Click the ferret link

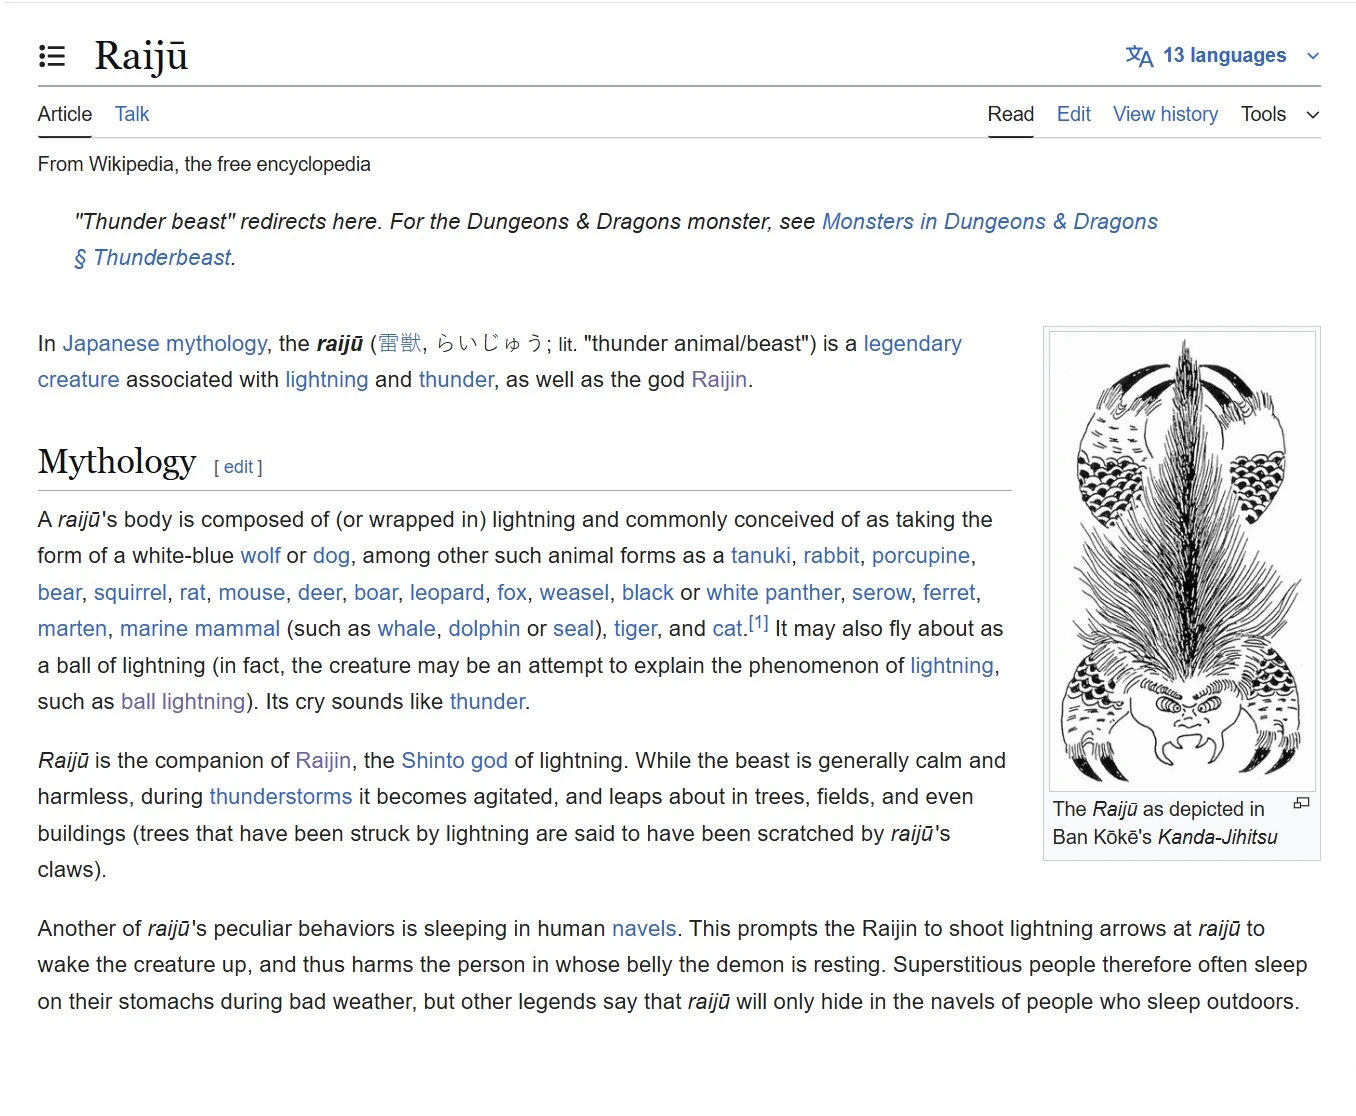click(949, 593)
